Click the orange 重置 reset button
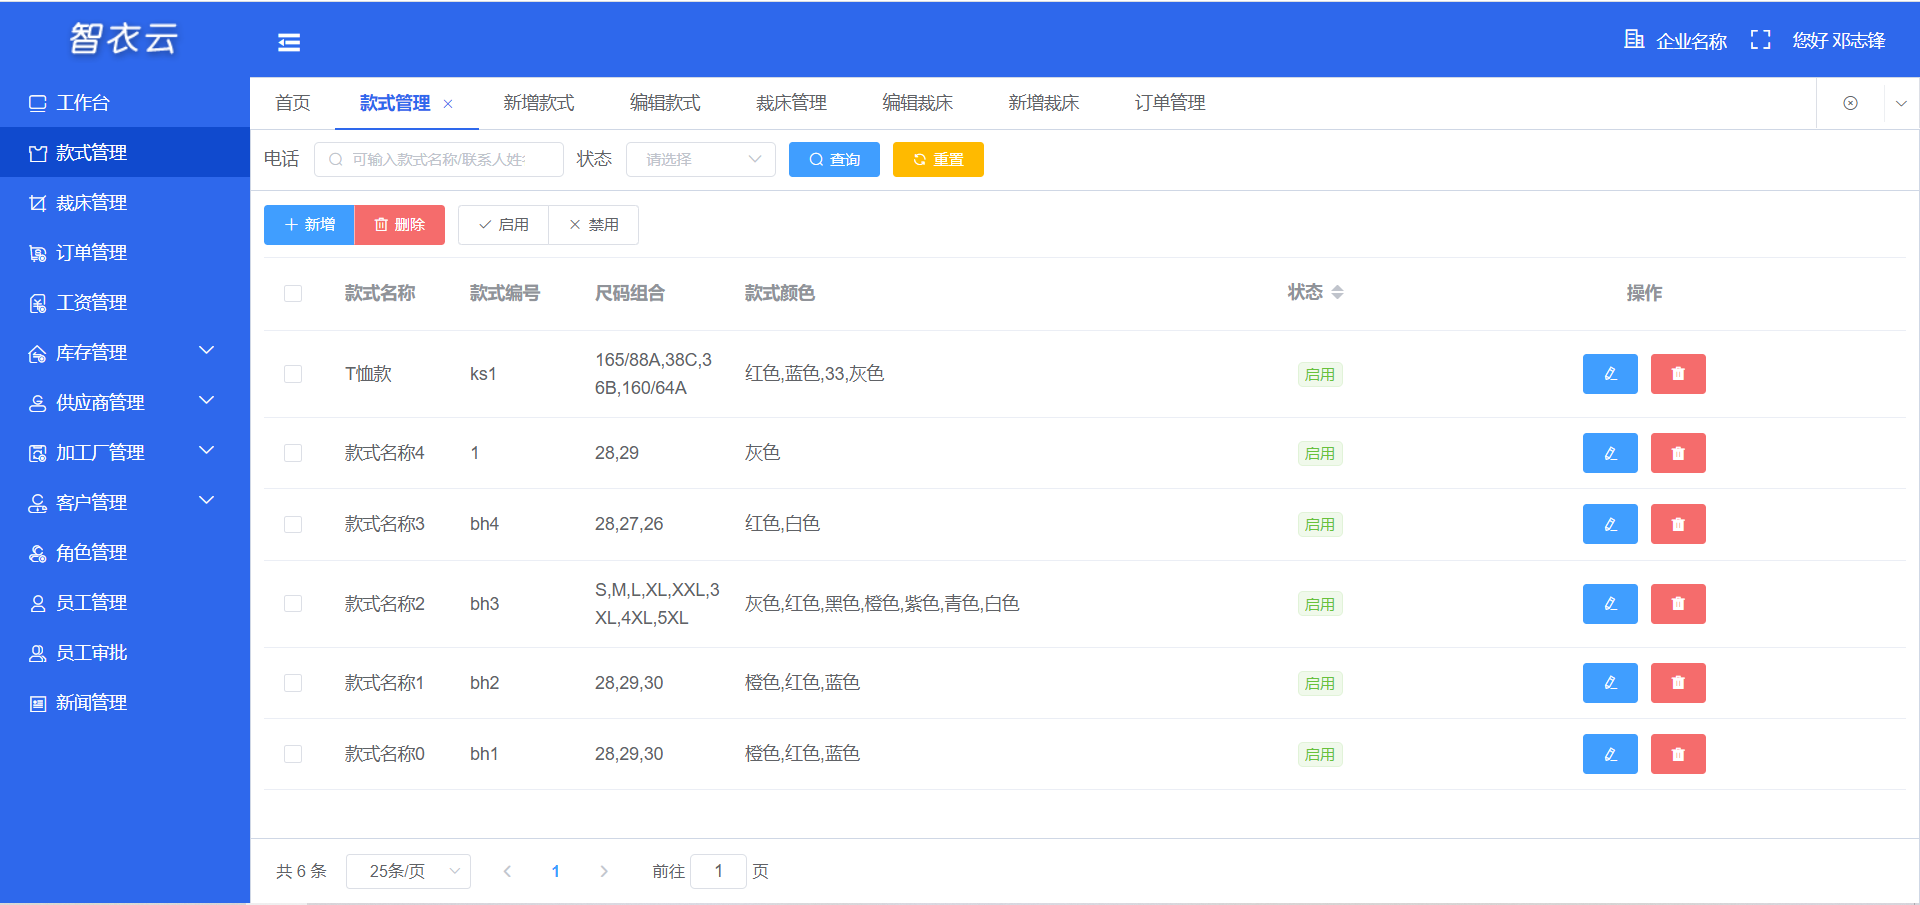The width and height of the screenshot is (1920, 905). [x=938, y=159]
